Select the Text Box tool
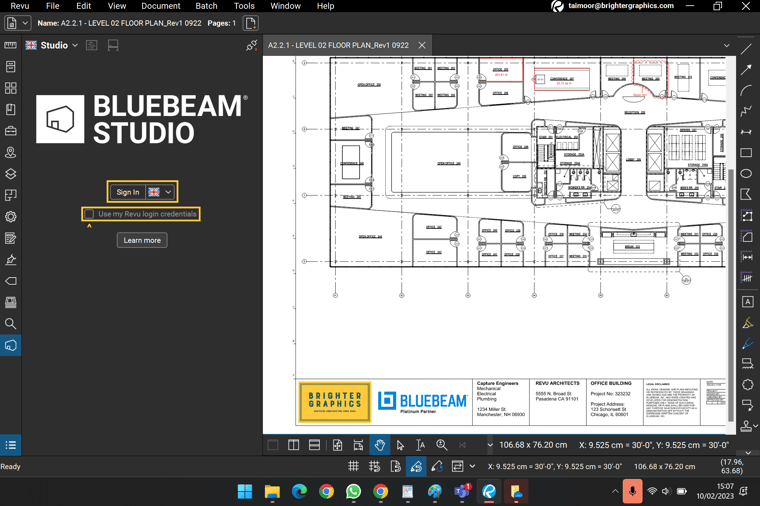The width and height of the screenshot is (760, 506). click(747, 301)
